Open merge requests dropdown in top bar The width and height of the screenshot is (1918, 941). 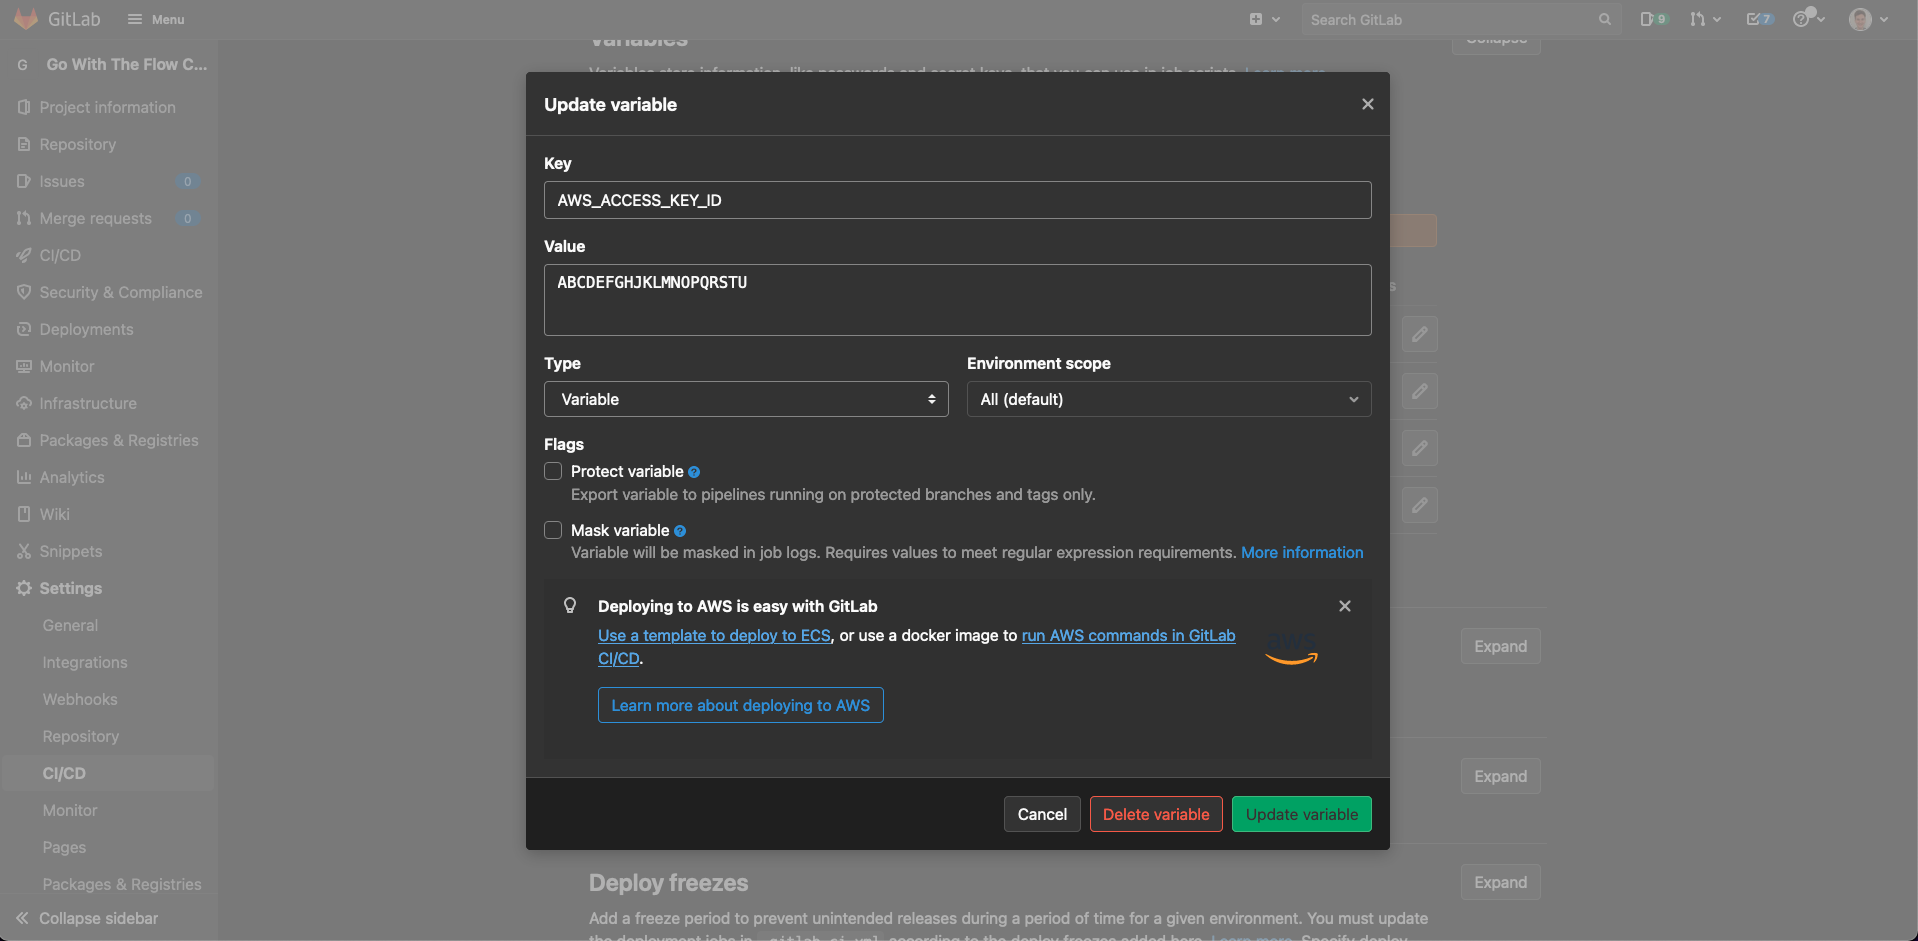point(1705,19)
